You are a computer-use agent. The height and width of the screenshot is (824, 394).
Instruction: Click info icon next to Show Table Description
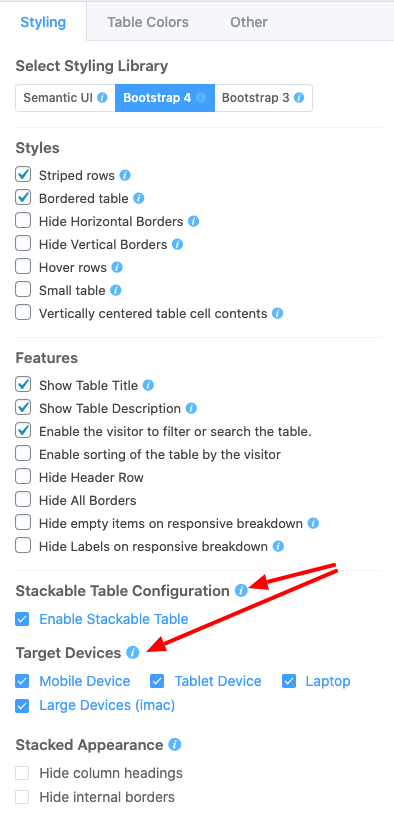192,408
